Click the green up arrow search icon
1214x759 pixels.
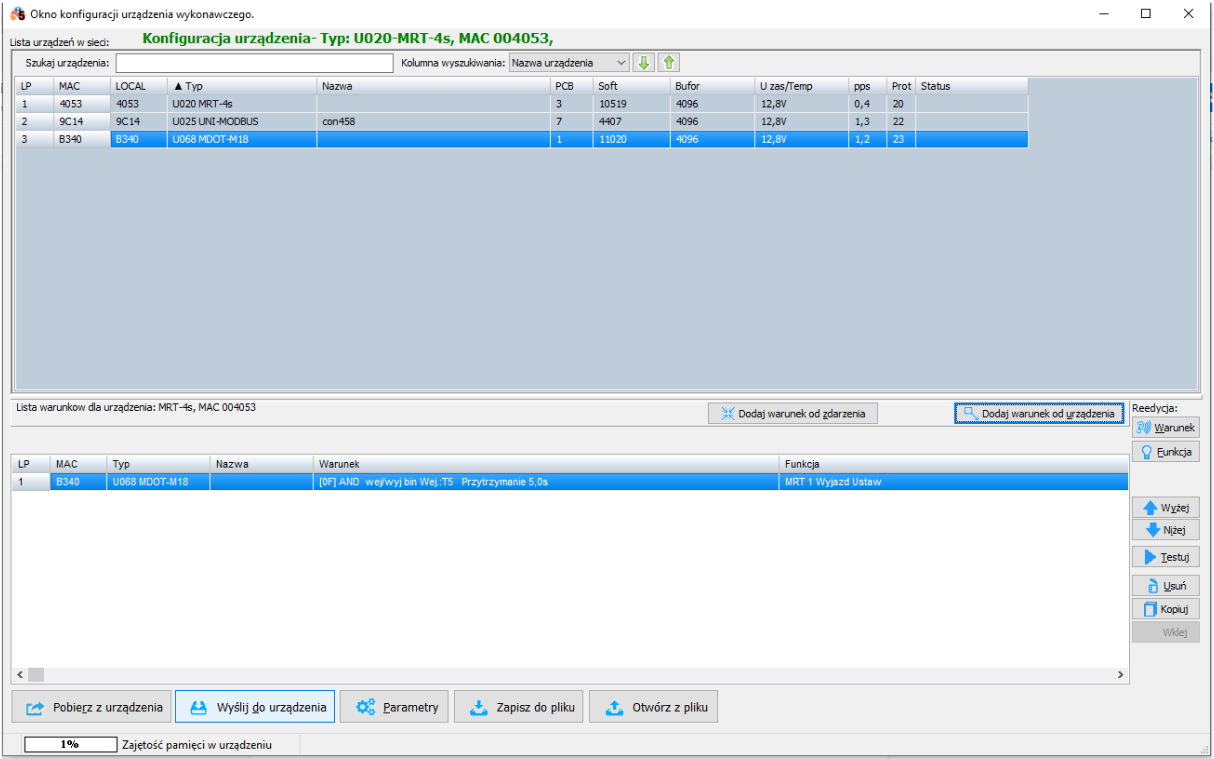(x=669, y=63)
